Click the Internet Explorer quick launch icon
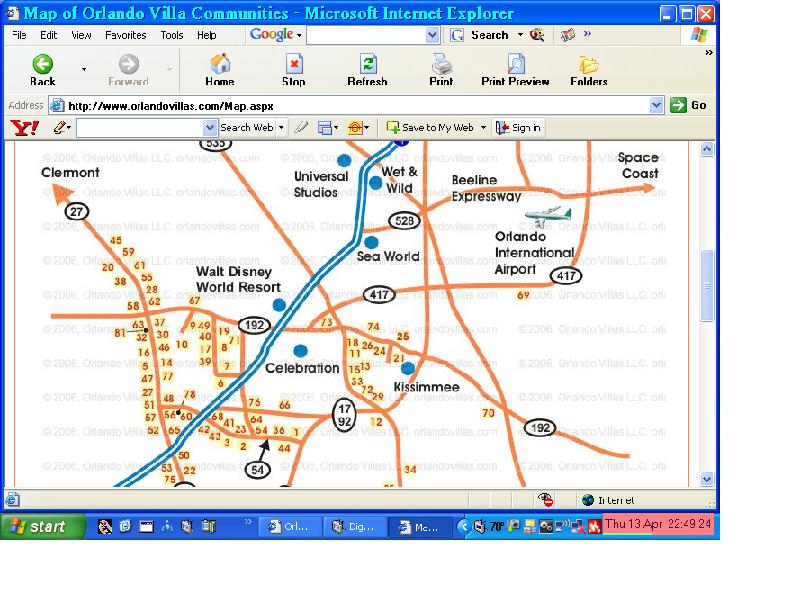Viewport: 800px width, 600px height. [126, 526]
